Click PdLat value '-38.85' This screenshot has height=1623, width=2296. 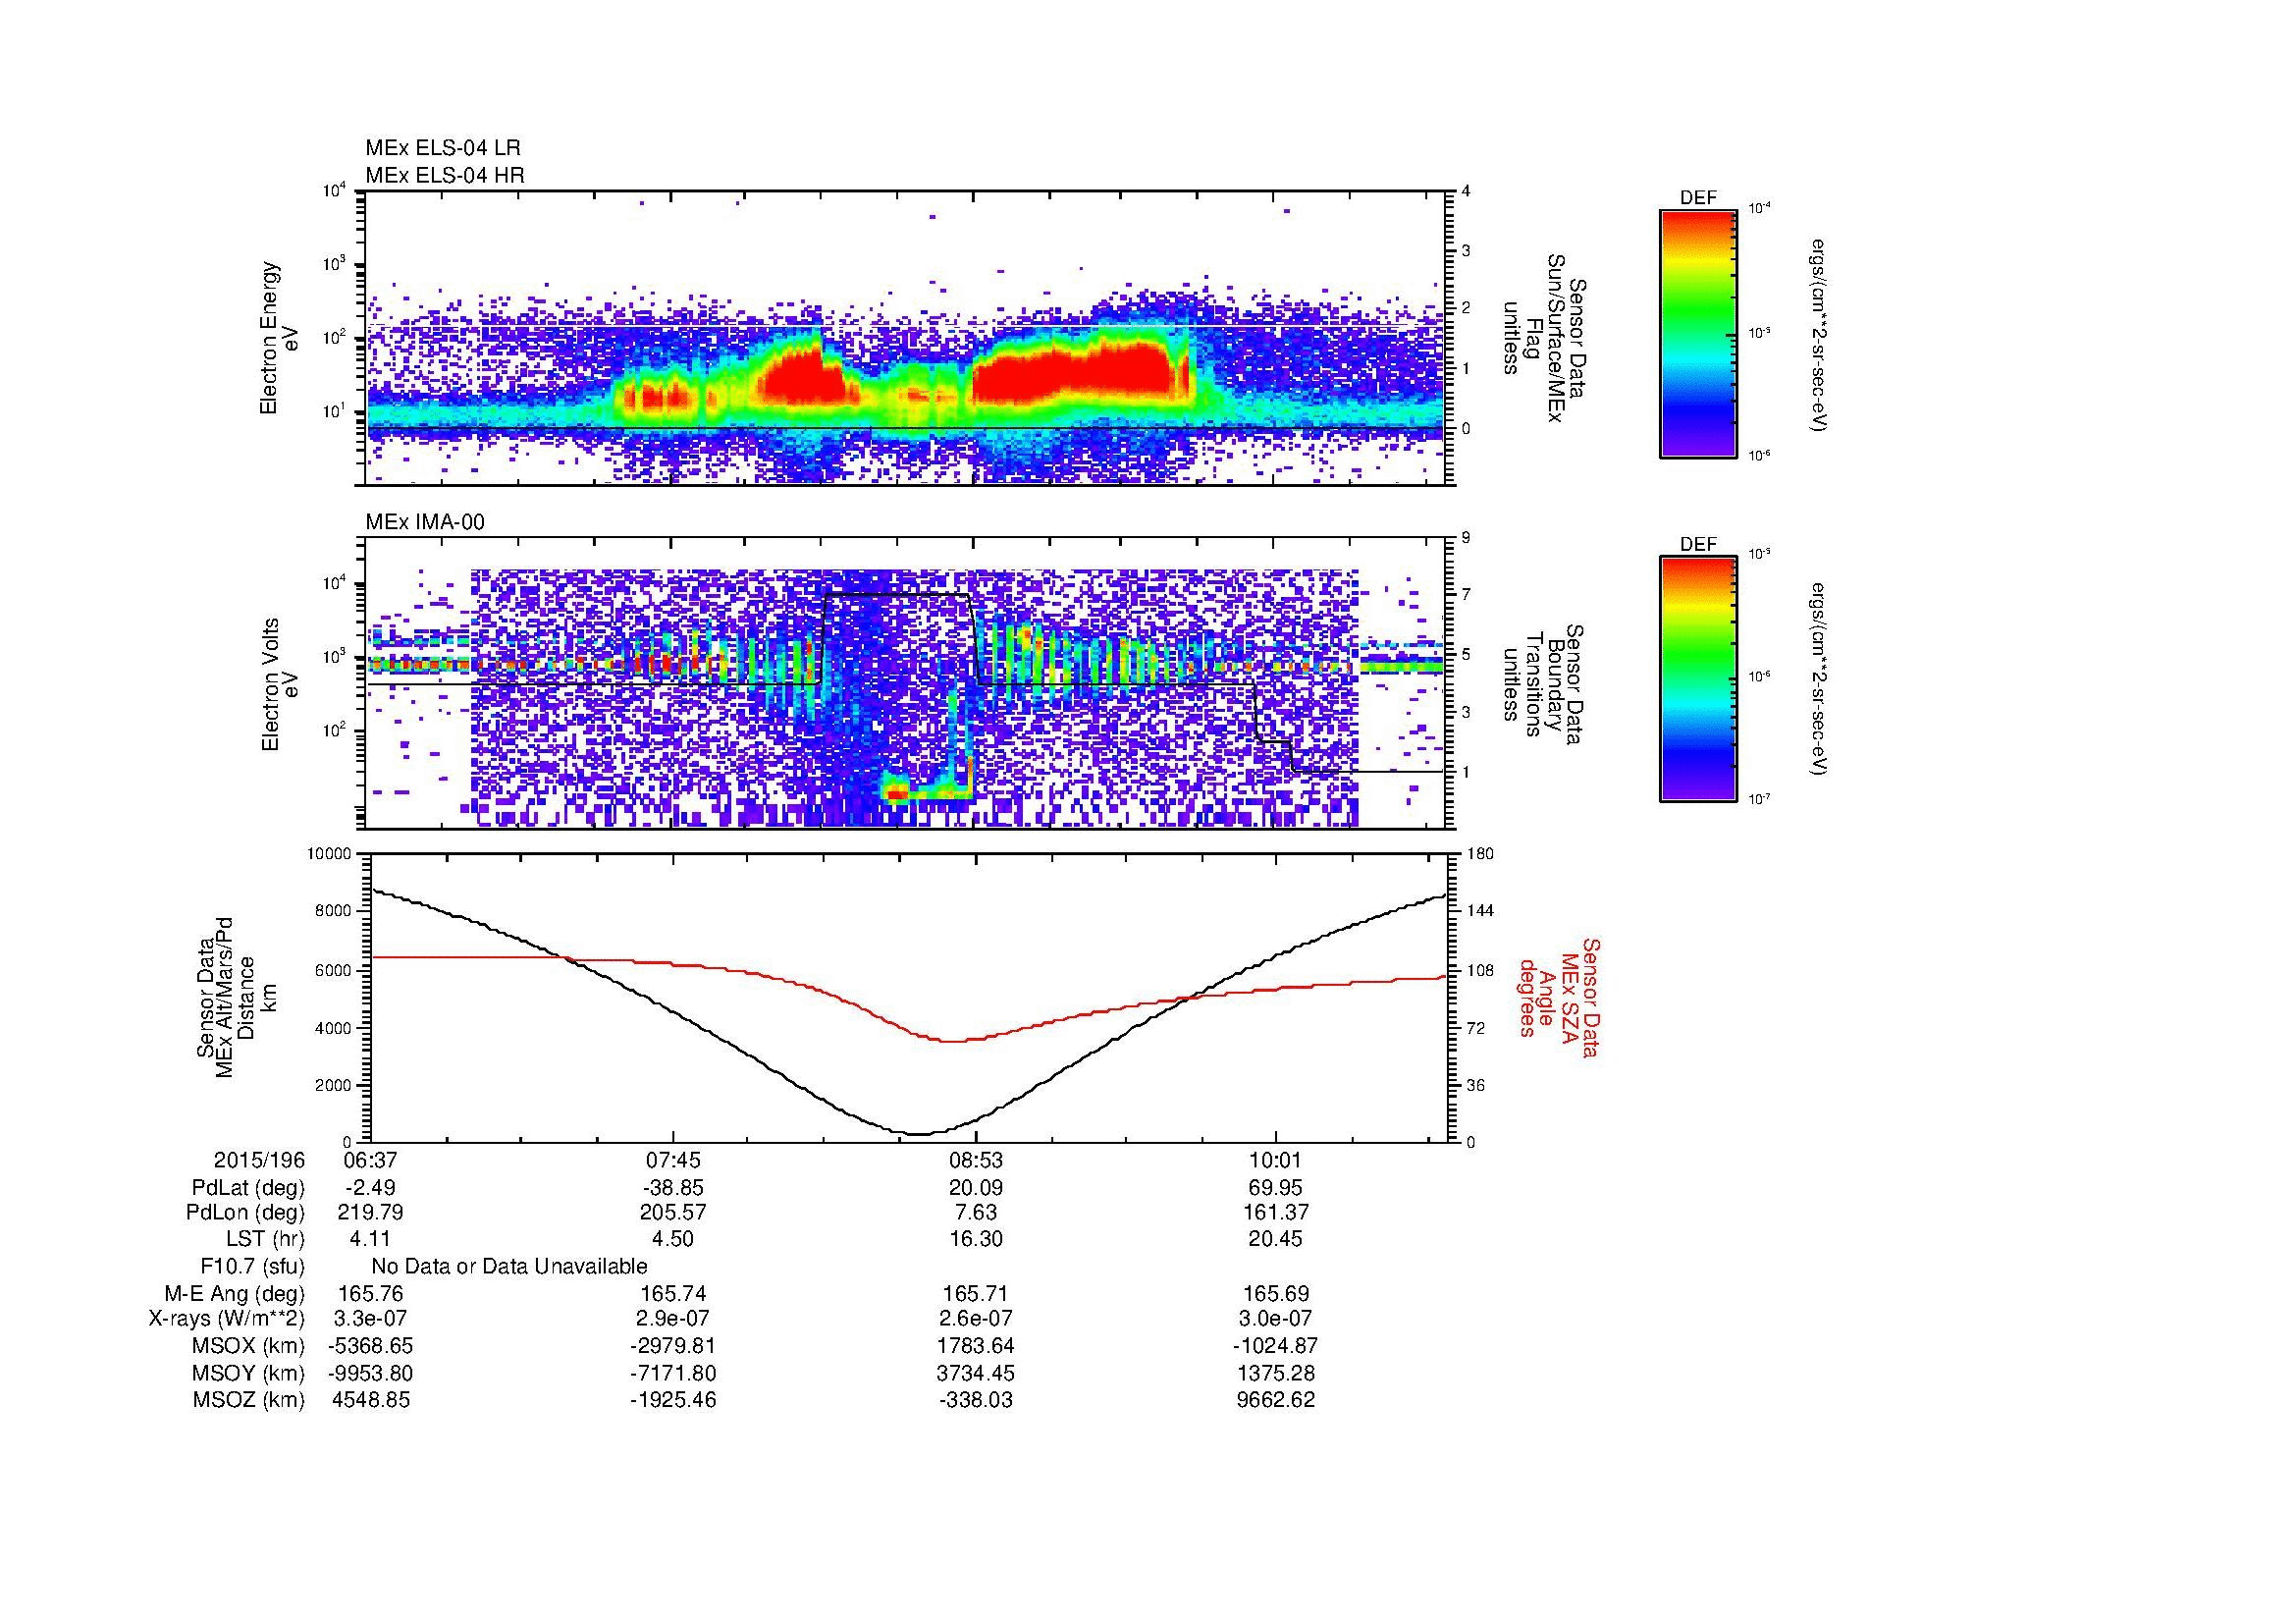pos(673,1188)
